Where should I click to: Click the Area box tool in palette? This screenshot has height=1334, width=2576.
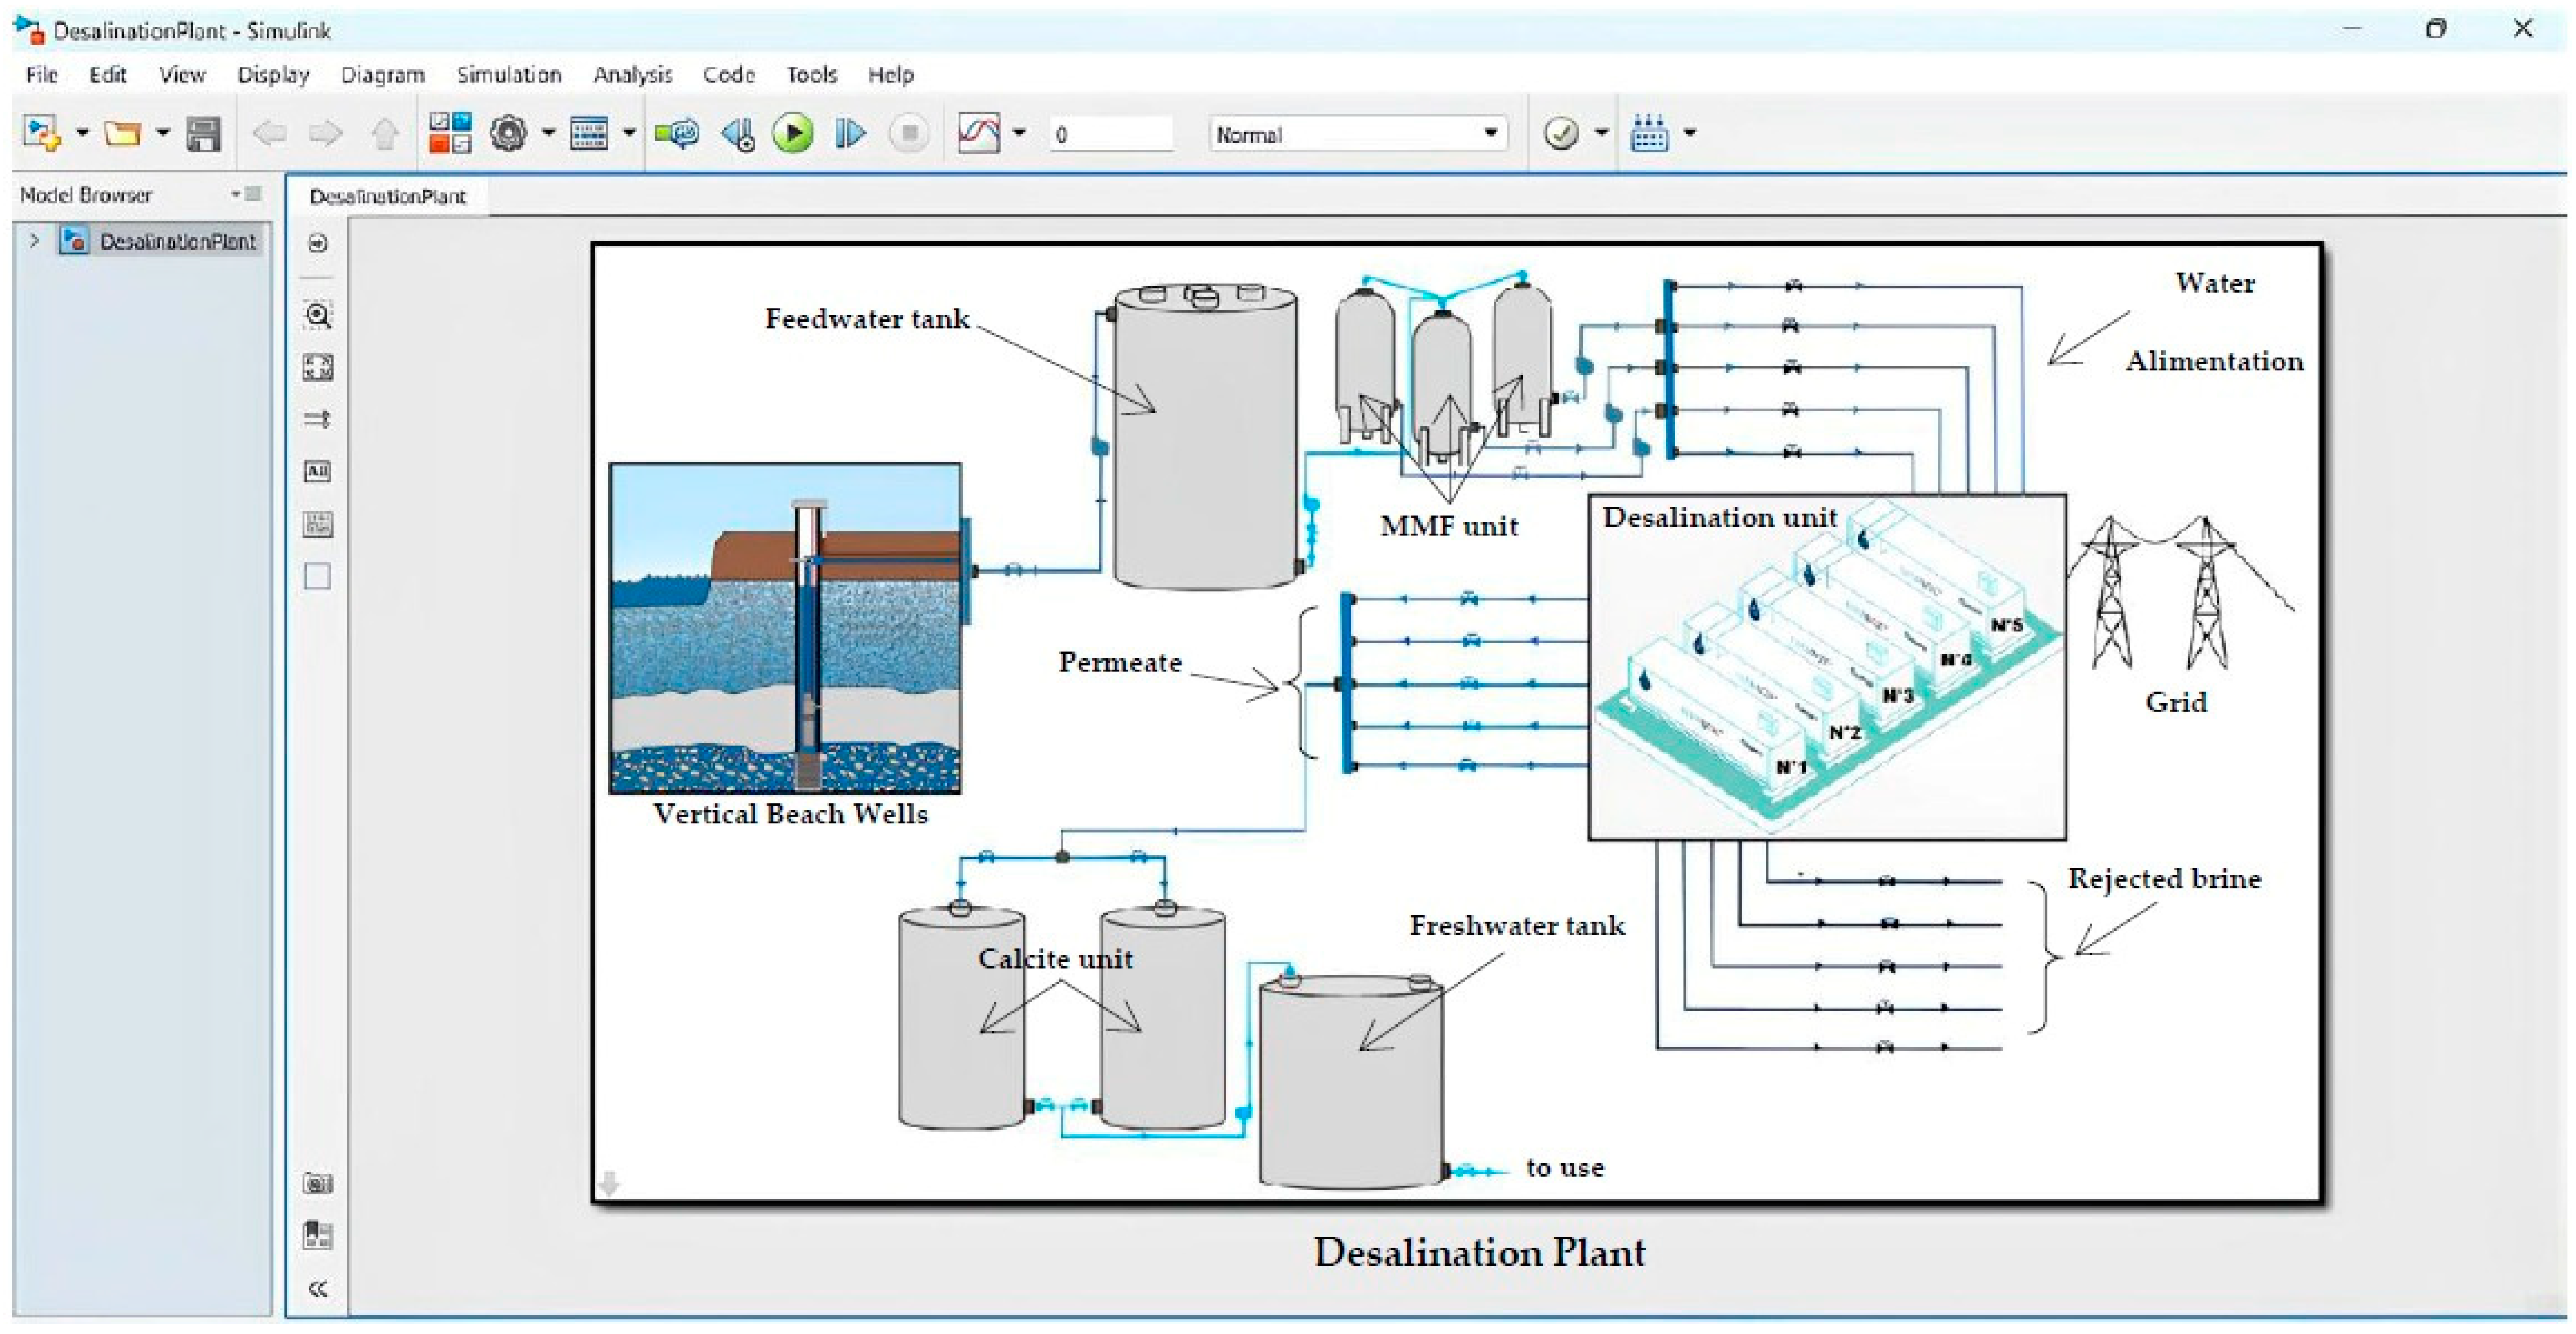[x=318, y=576]
